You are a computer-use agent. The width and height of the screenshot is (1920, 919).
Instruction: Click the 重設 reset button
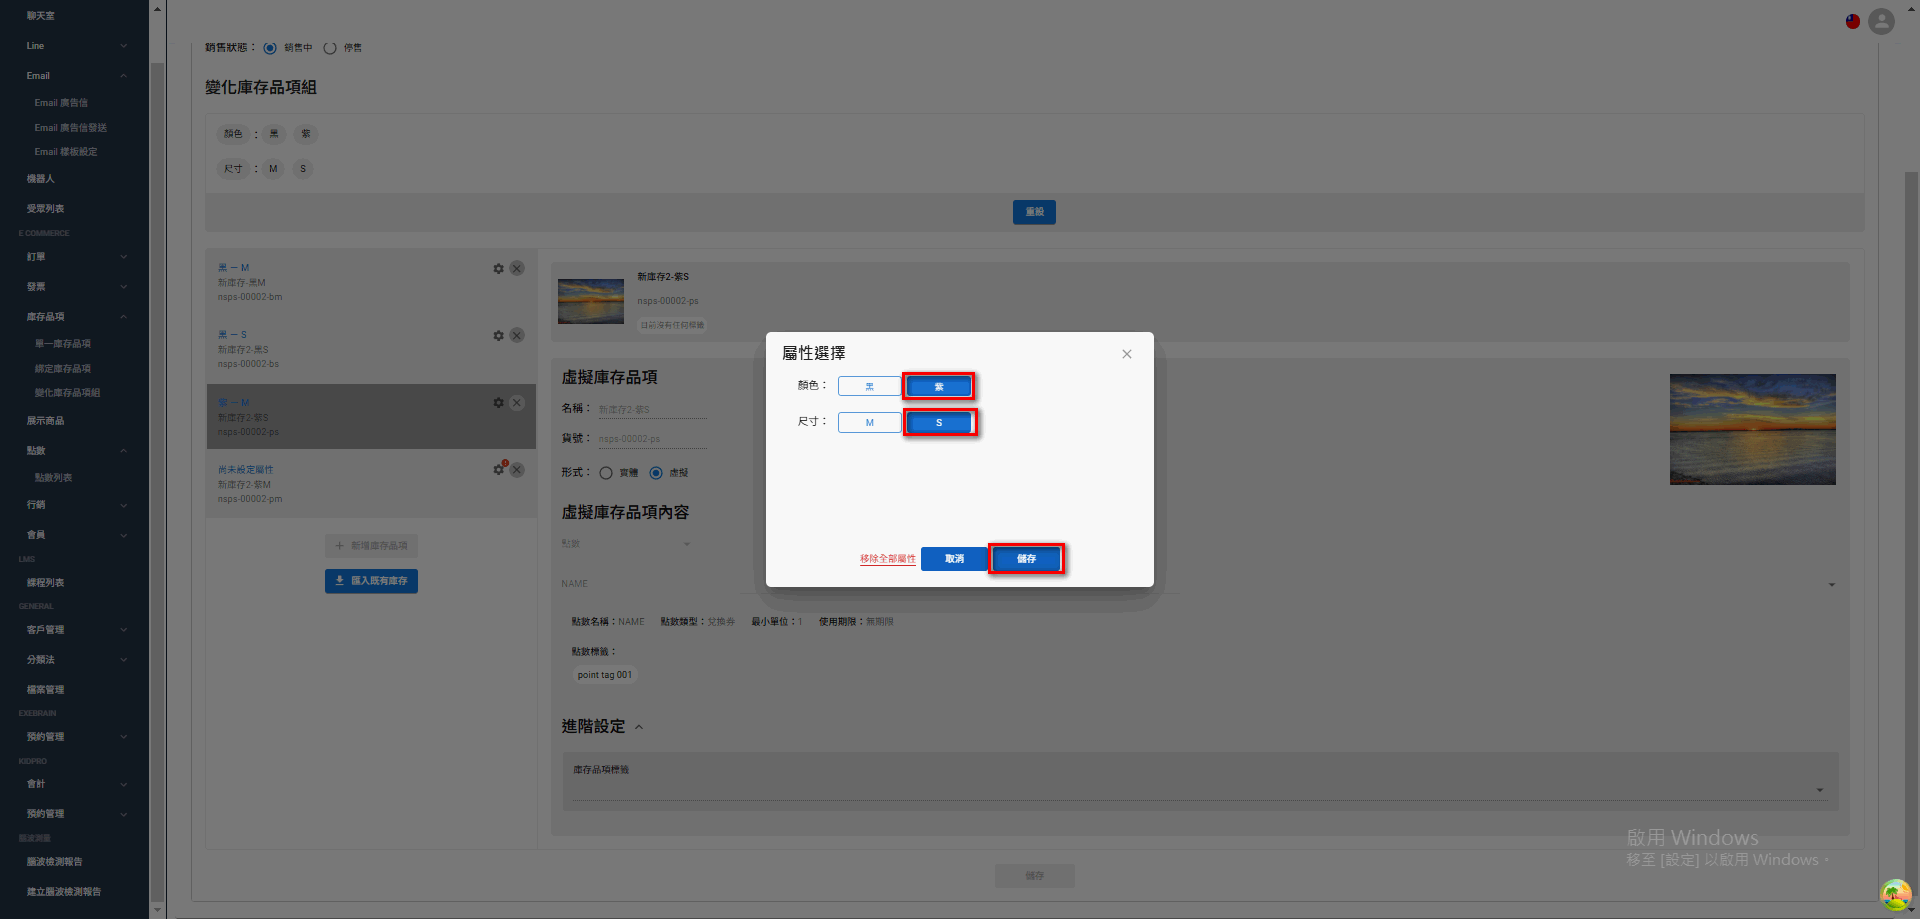pos(1034,212)
